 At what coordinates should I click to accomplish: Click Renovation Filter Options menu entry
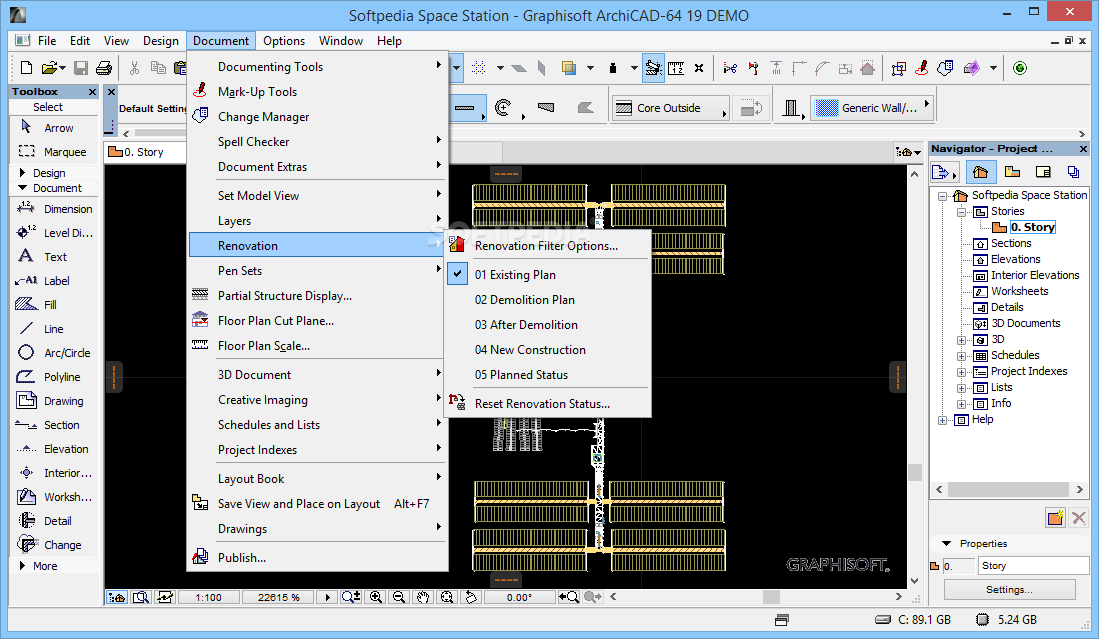547,246
